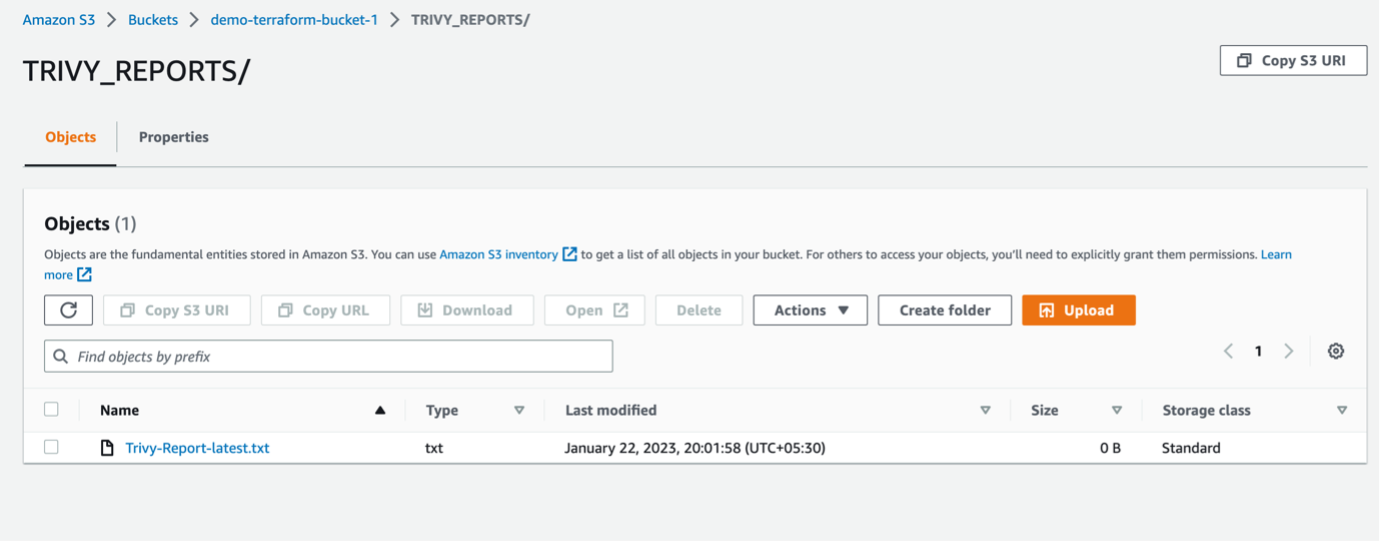The height and width of the screenshot is (543, 1384).
Task: Open the Actions dropdown
Action: pos(811,310)
